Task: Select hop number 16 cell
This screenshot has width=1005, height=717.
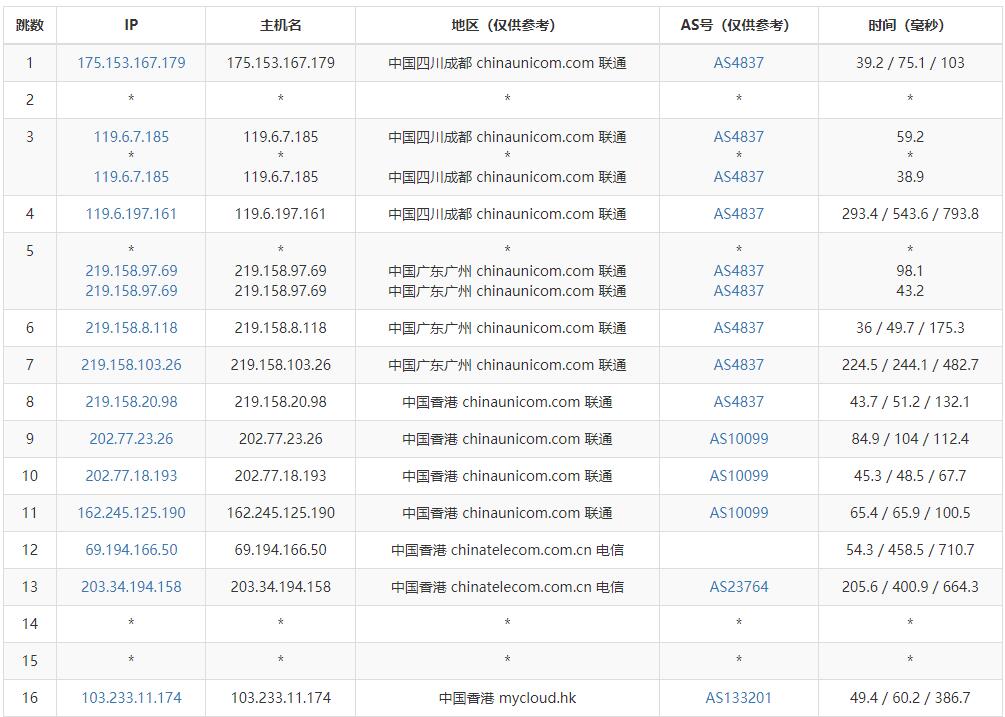Action: tap(29, 698)
